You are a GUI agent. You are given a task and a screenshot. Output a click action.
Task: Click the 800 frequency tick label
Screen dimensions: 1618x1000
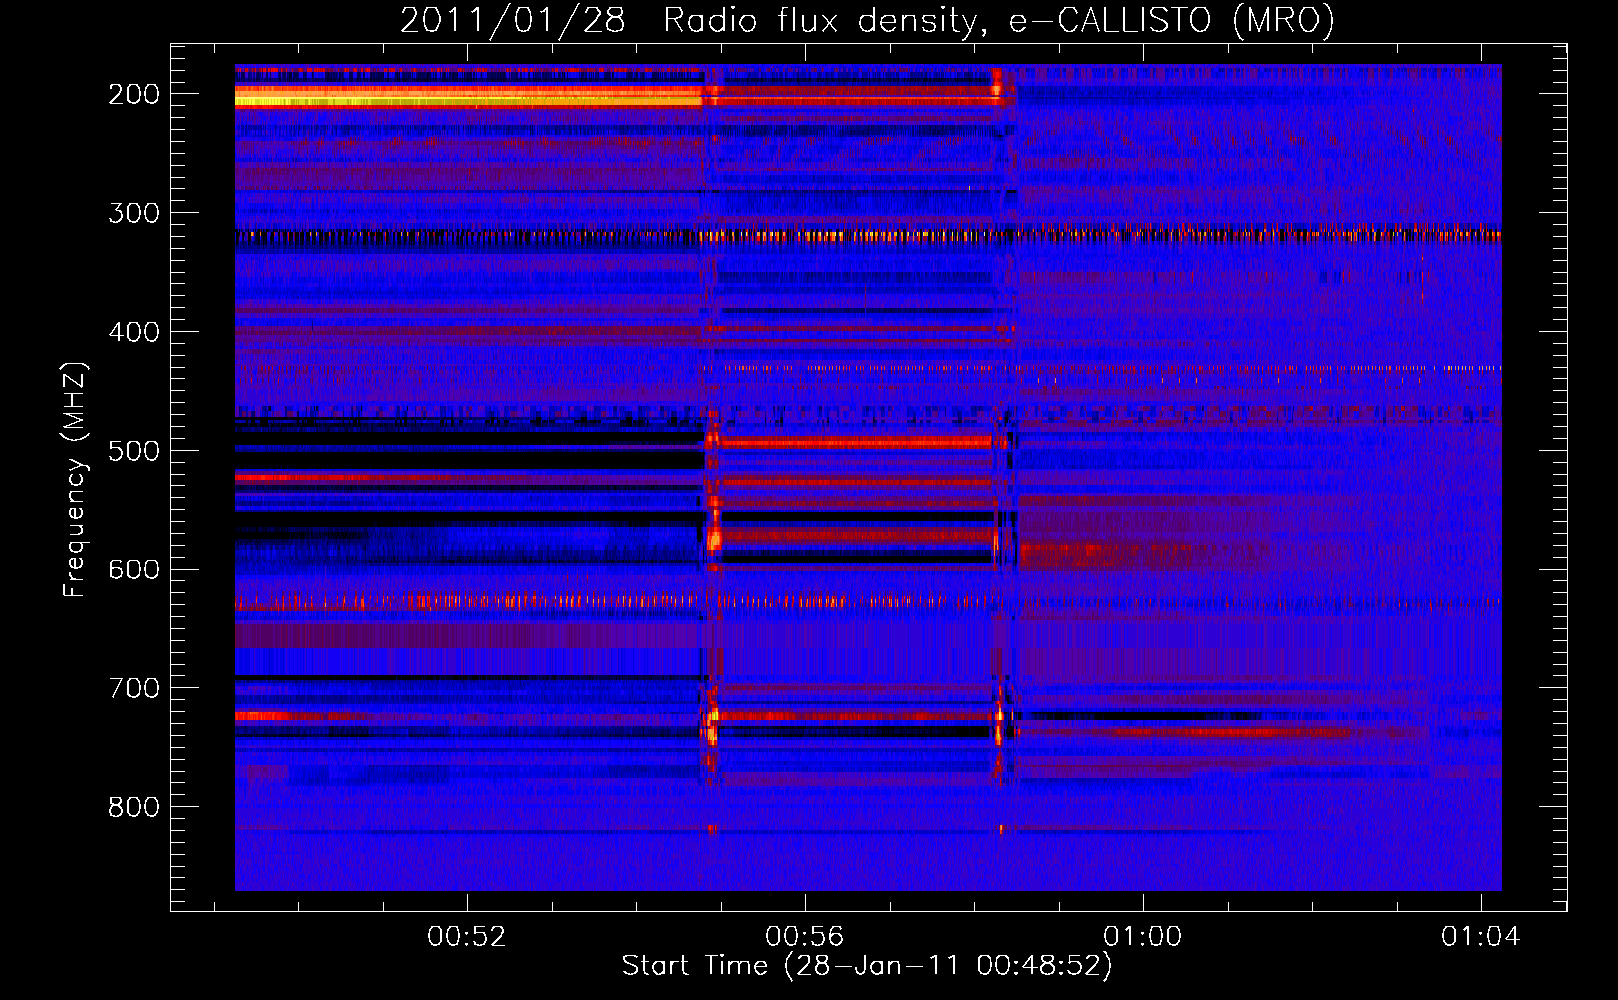tap(134, 807)
